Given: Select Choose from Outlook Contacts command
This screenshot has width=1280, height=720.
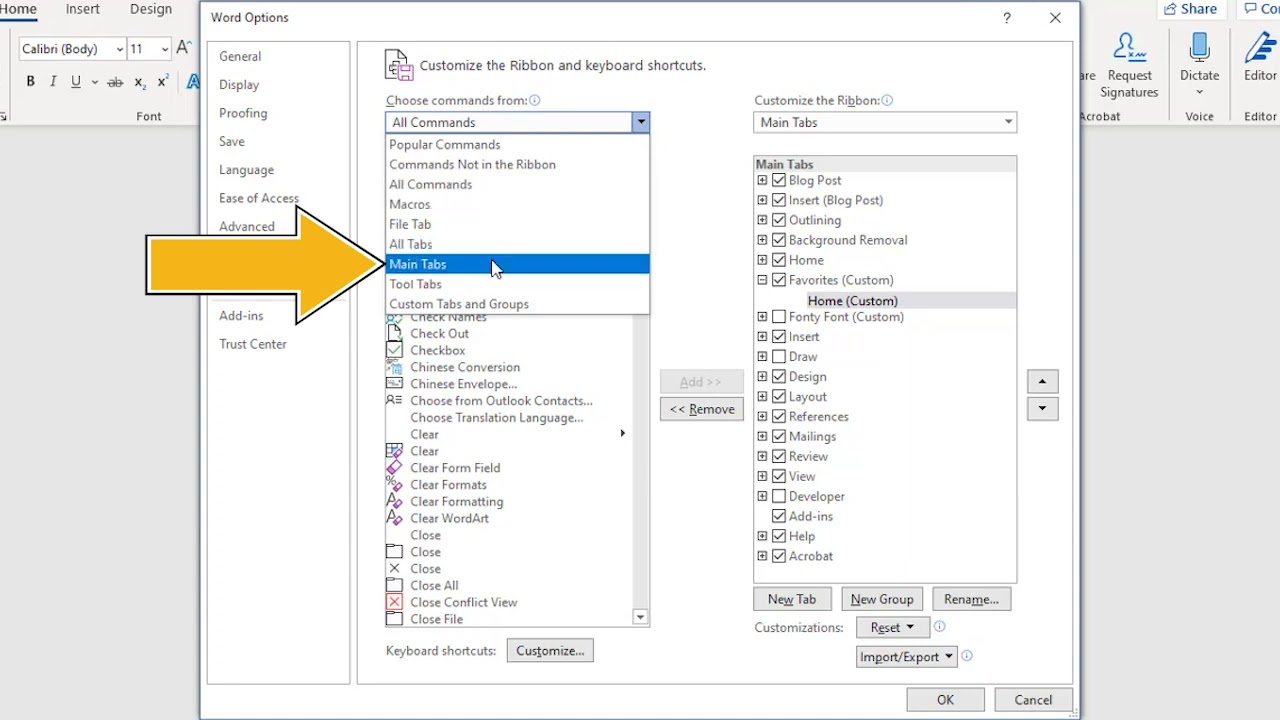Looking at the screenshot, I should (501, 401).
